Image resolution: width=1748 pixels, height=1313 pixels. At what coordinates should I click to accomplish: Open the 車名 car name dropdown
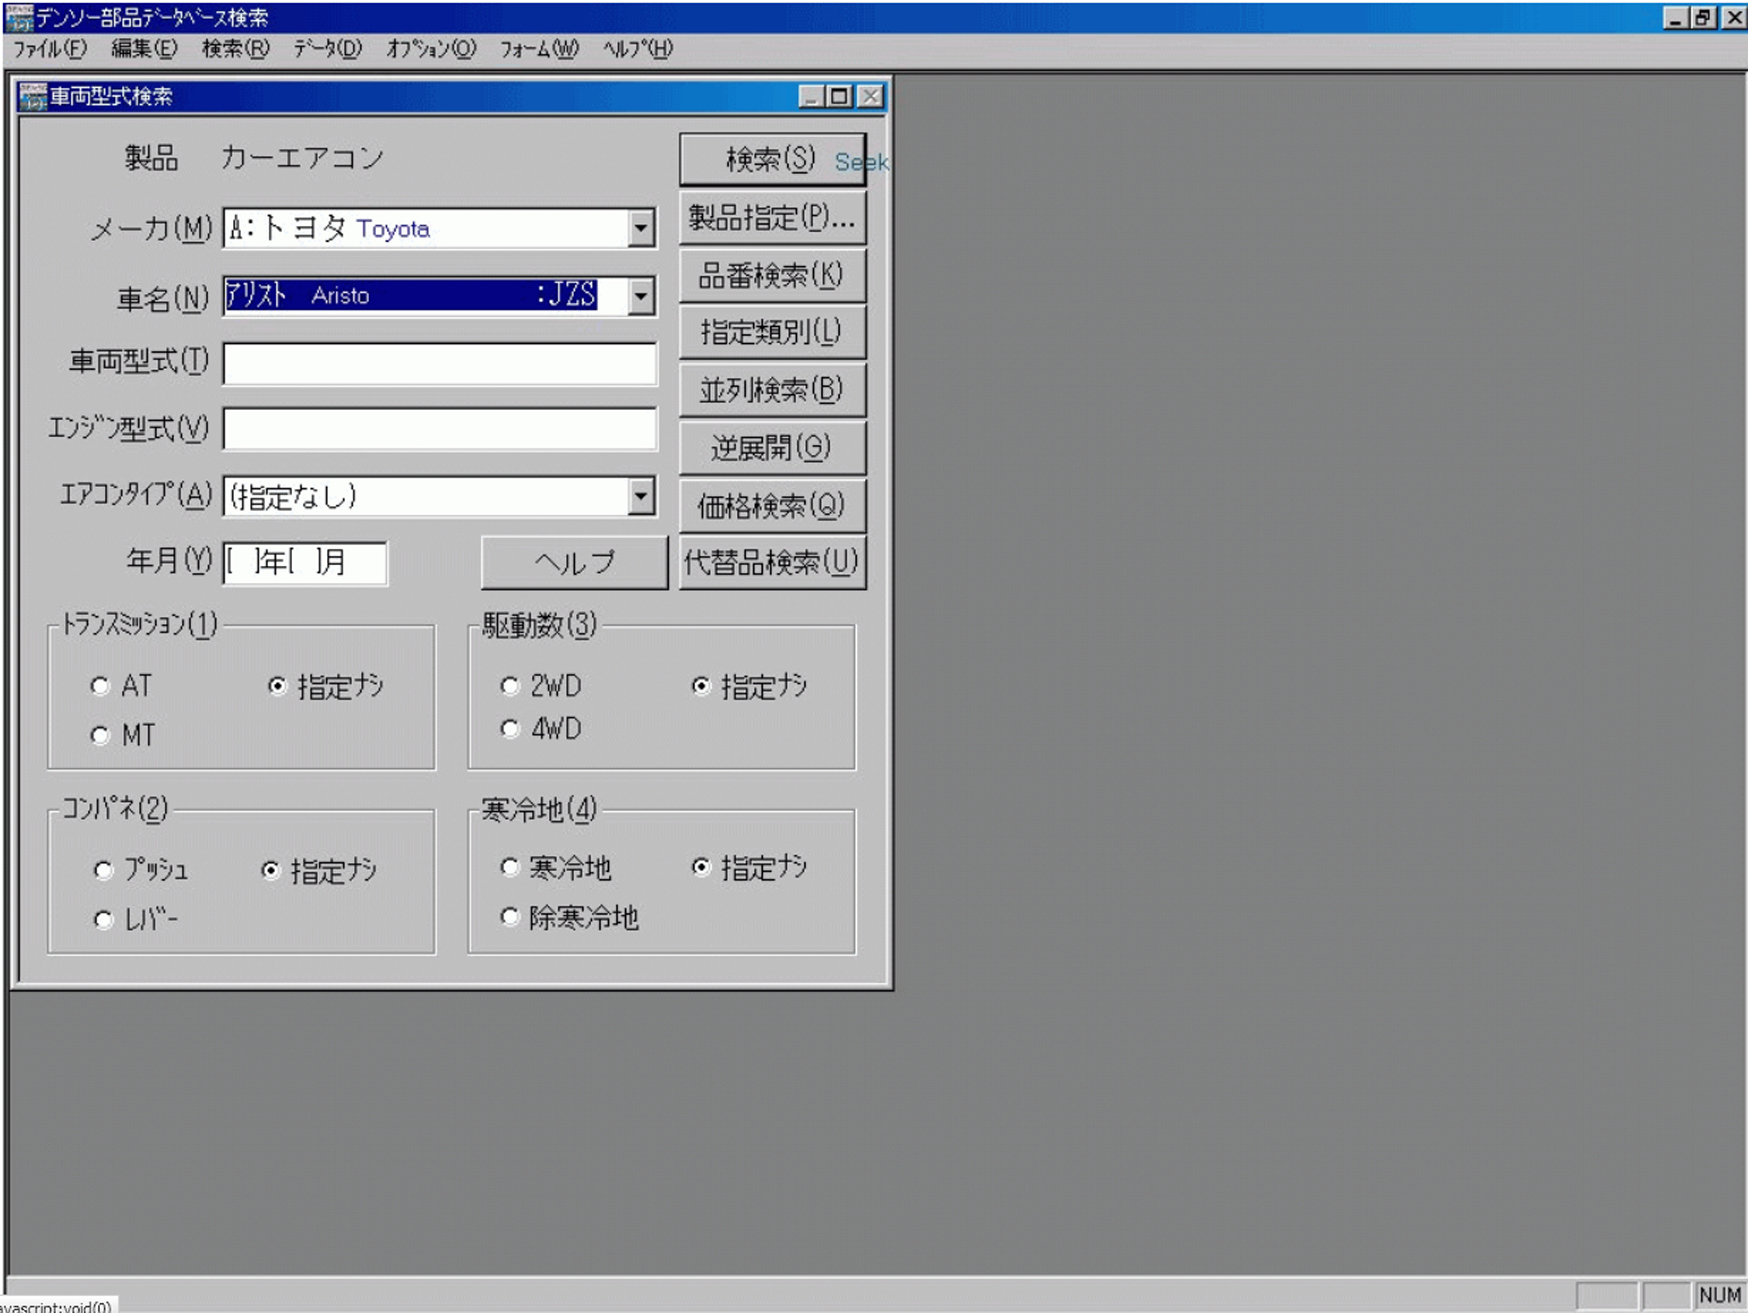pos(641,296)
